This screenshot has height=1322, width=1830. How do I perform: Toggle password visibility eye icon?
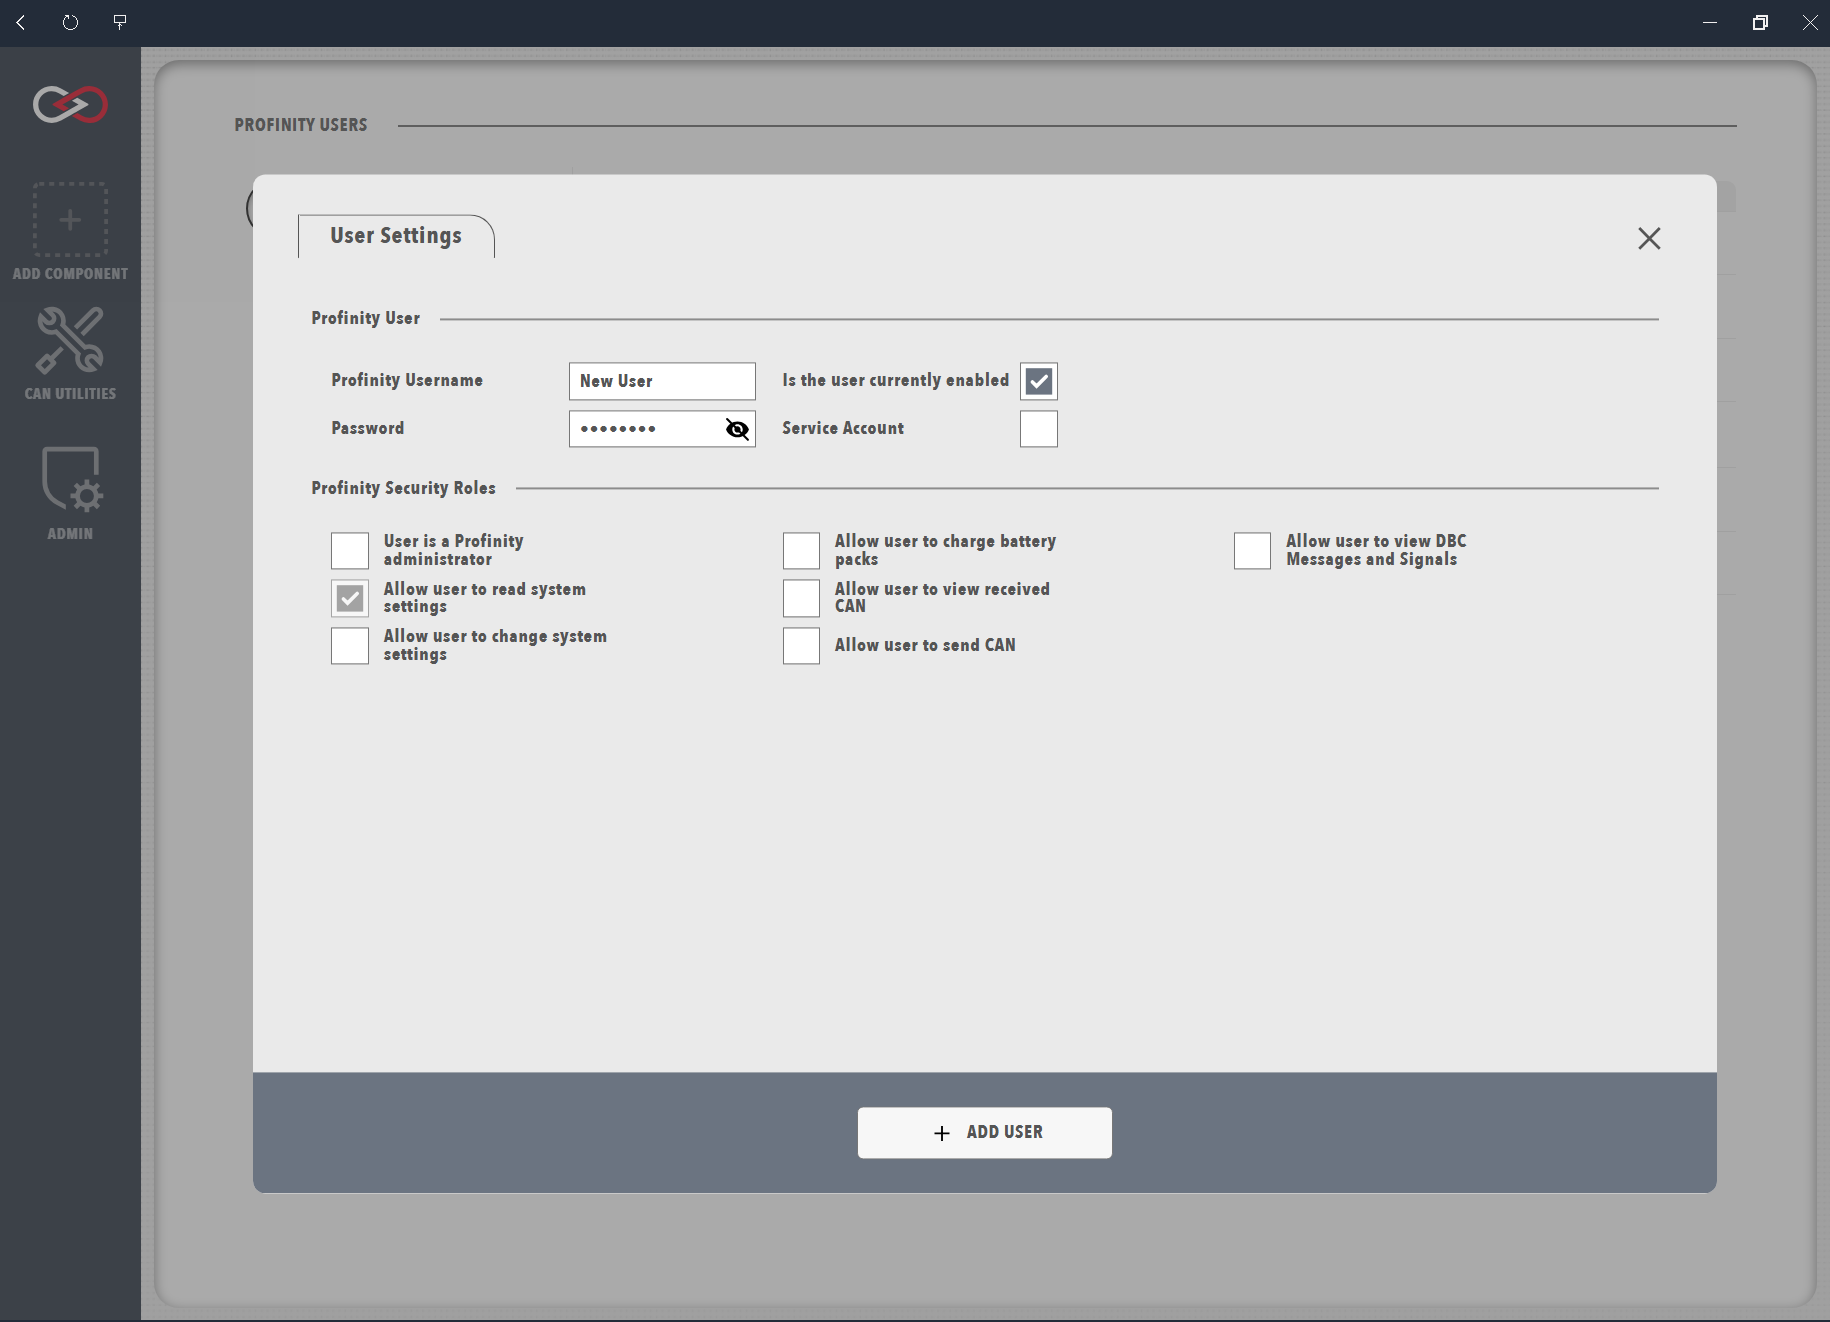click(x=737, y=429)
